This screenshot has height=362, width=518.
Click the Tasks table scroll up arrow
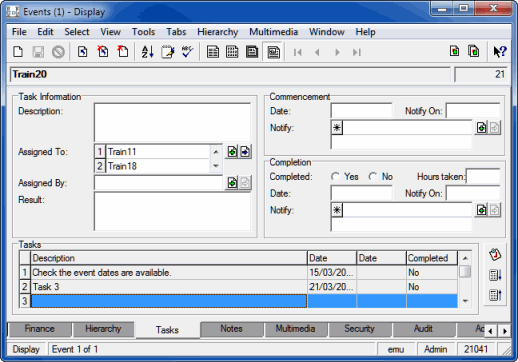pos(465,258)
